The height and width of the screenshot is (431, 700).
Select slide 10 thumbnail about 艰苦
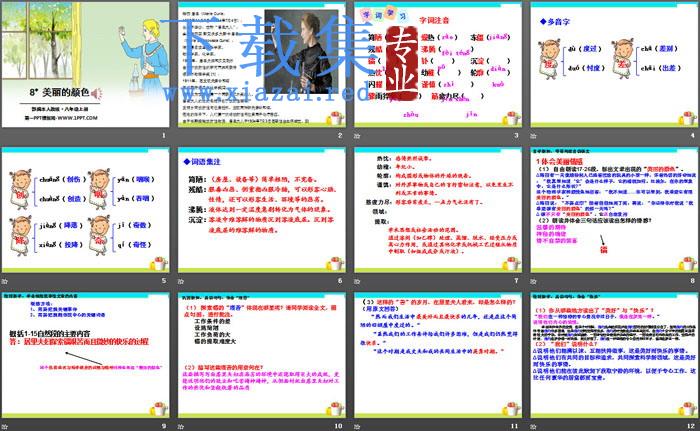(262, 356)
